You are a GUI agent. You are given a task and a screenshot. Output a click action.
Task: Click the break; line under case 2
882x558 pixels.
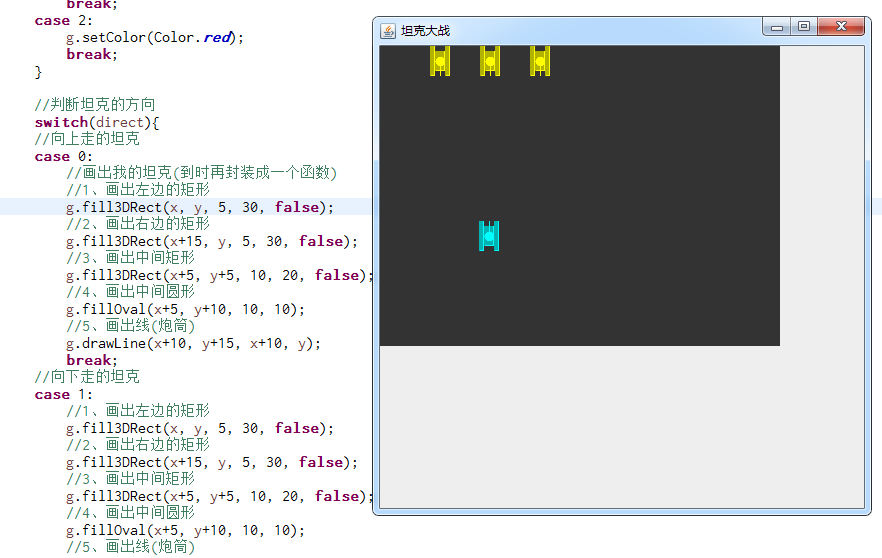pos(92,55)
